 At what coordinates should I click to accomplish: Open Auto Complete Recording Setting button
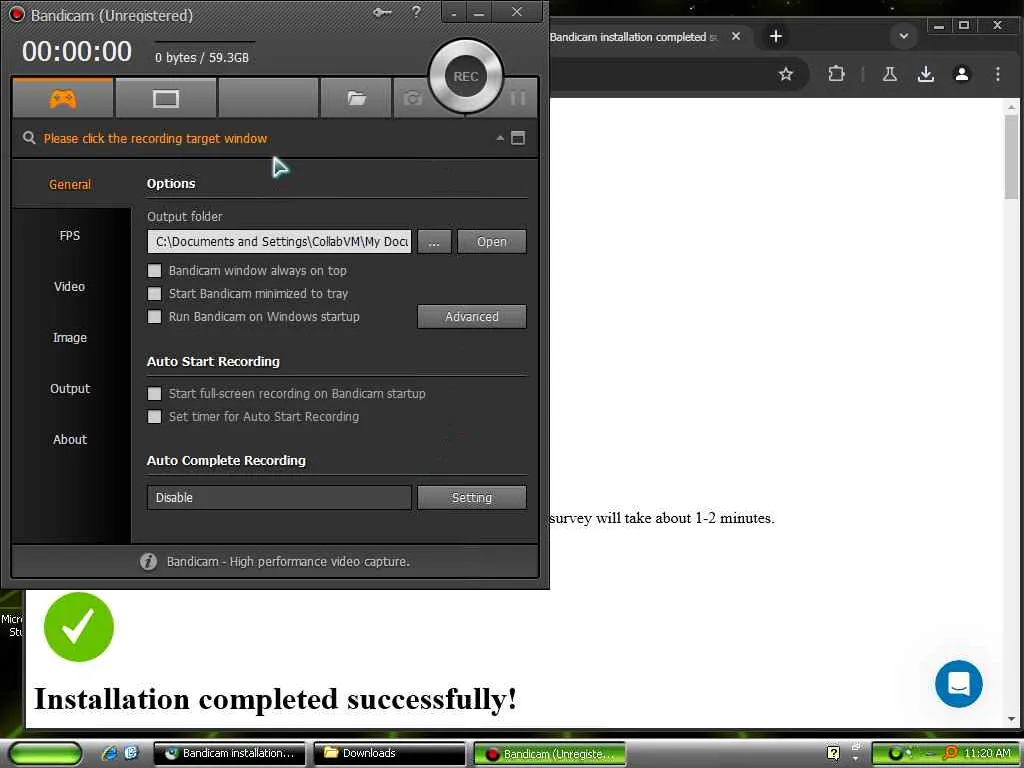coord(472,497)
